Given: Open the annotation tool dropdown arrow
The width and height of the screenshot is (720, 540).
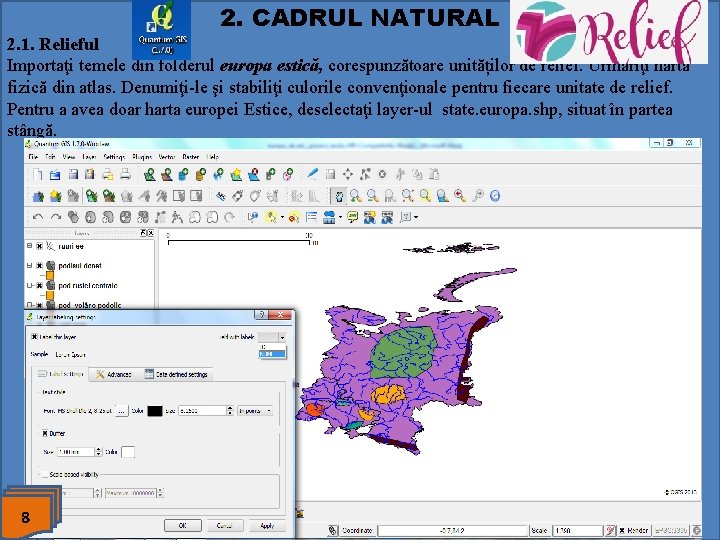Looking at the screenshot, I should pos(416,217).
